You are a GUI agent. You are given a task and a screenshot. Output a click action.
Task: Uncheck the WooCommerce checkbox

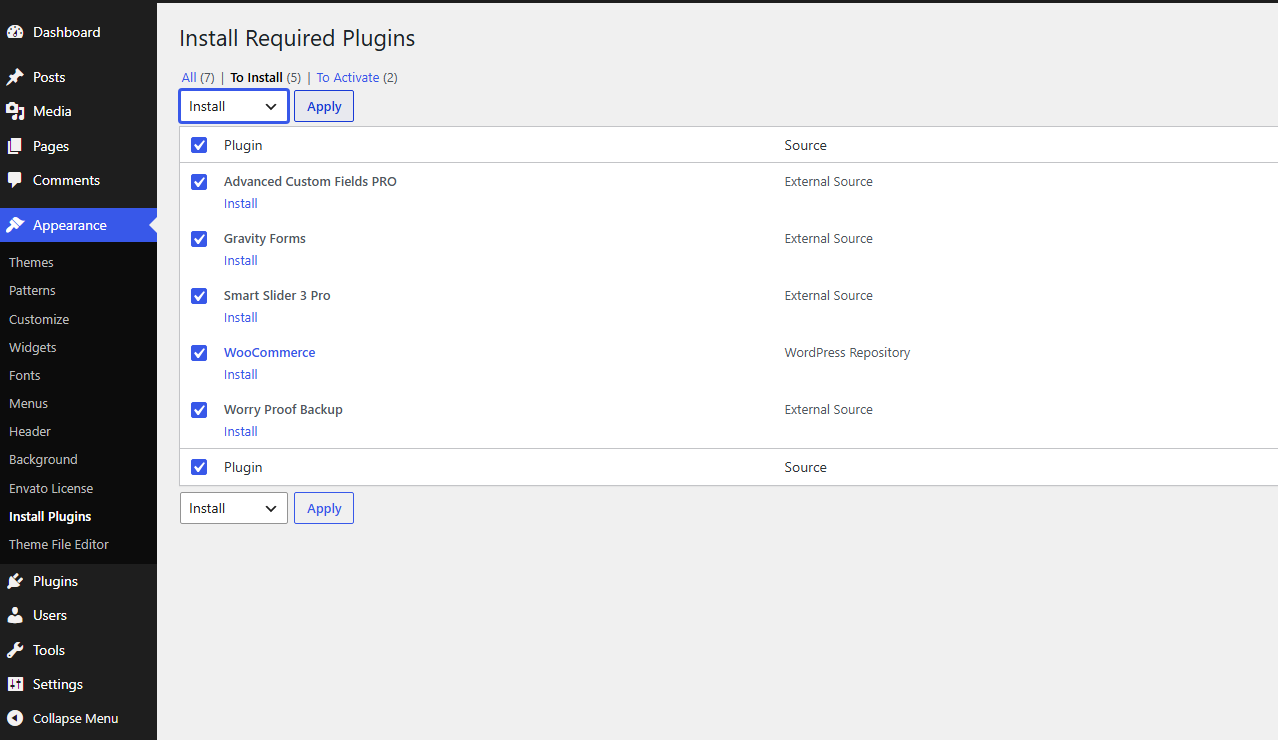point(199,353)
